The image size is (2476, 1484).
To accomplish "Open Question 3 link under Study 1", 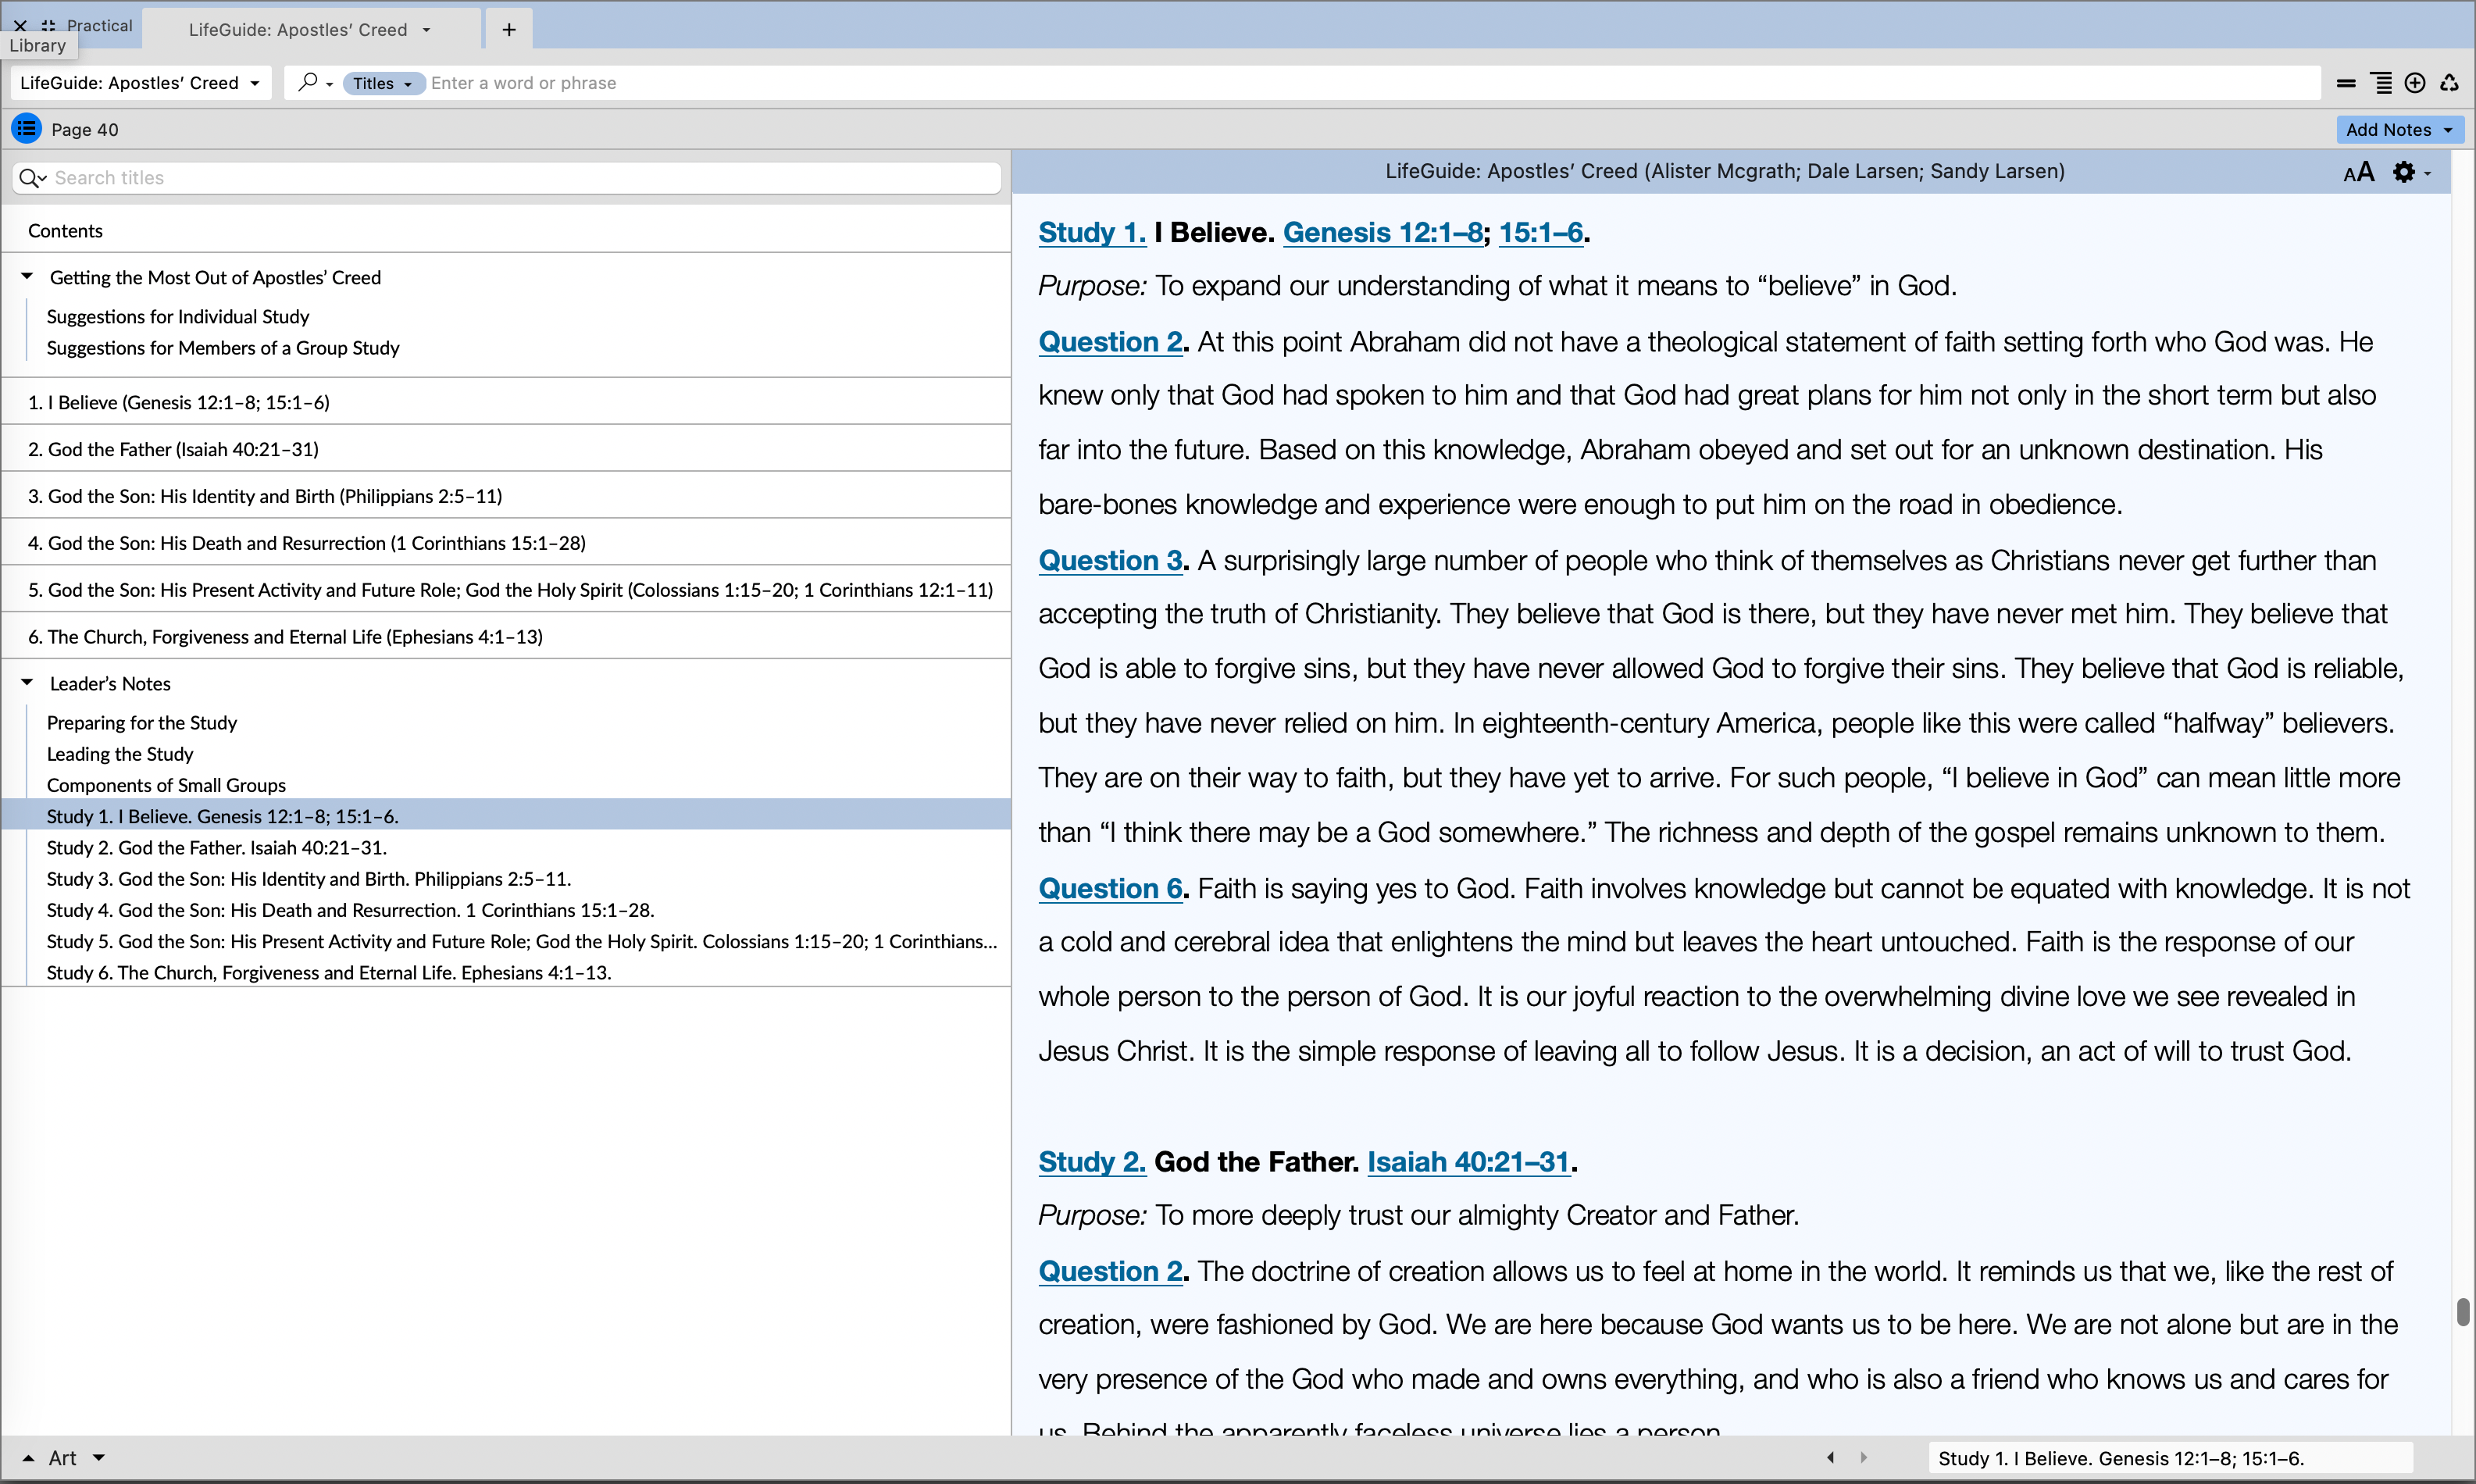I will point(1111,560).
